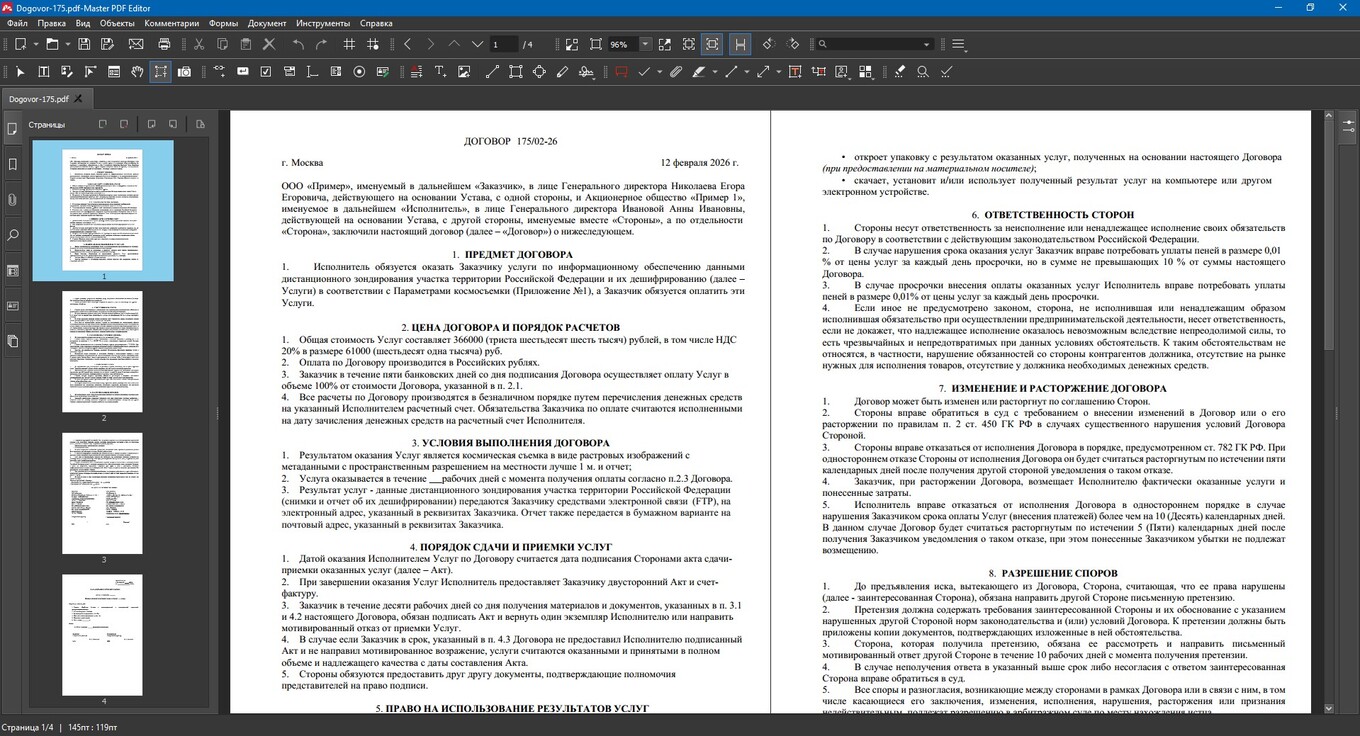
Task: Click the Attach file paperclip tool
Action: click(x=676, y=72)
